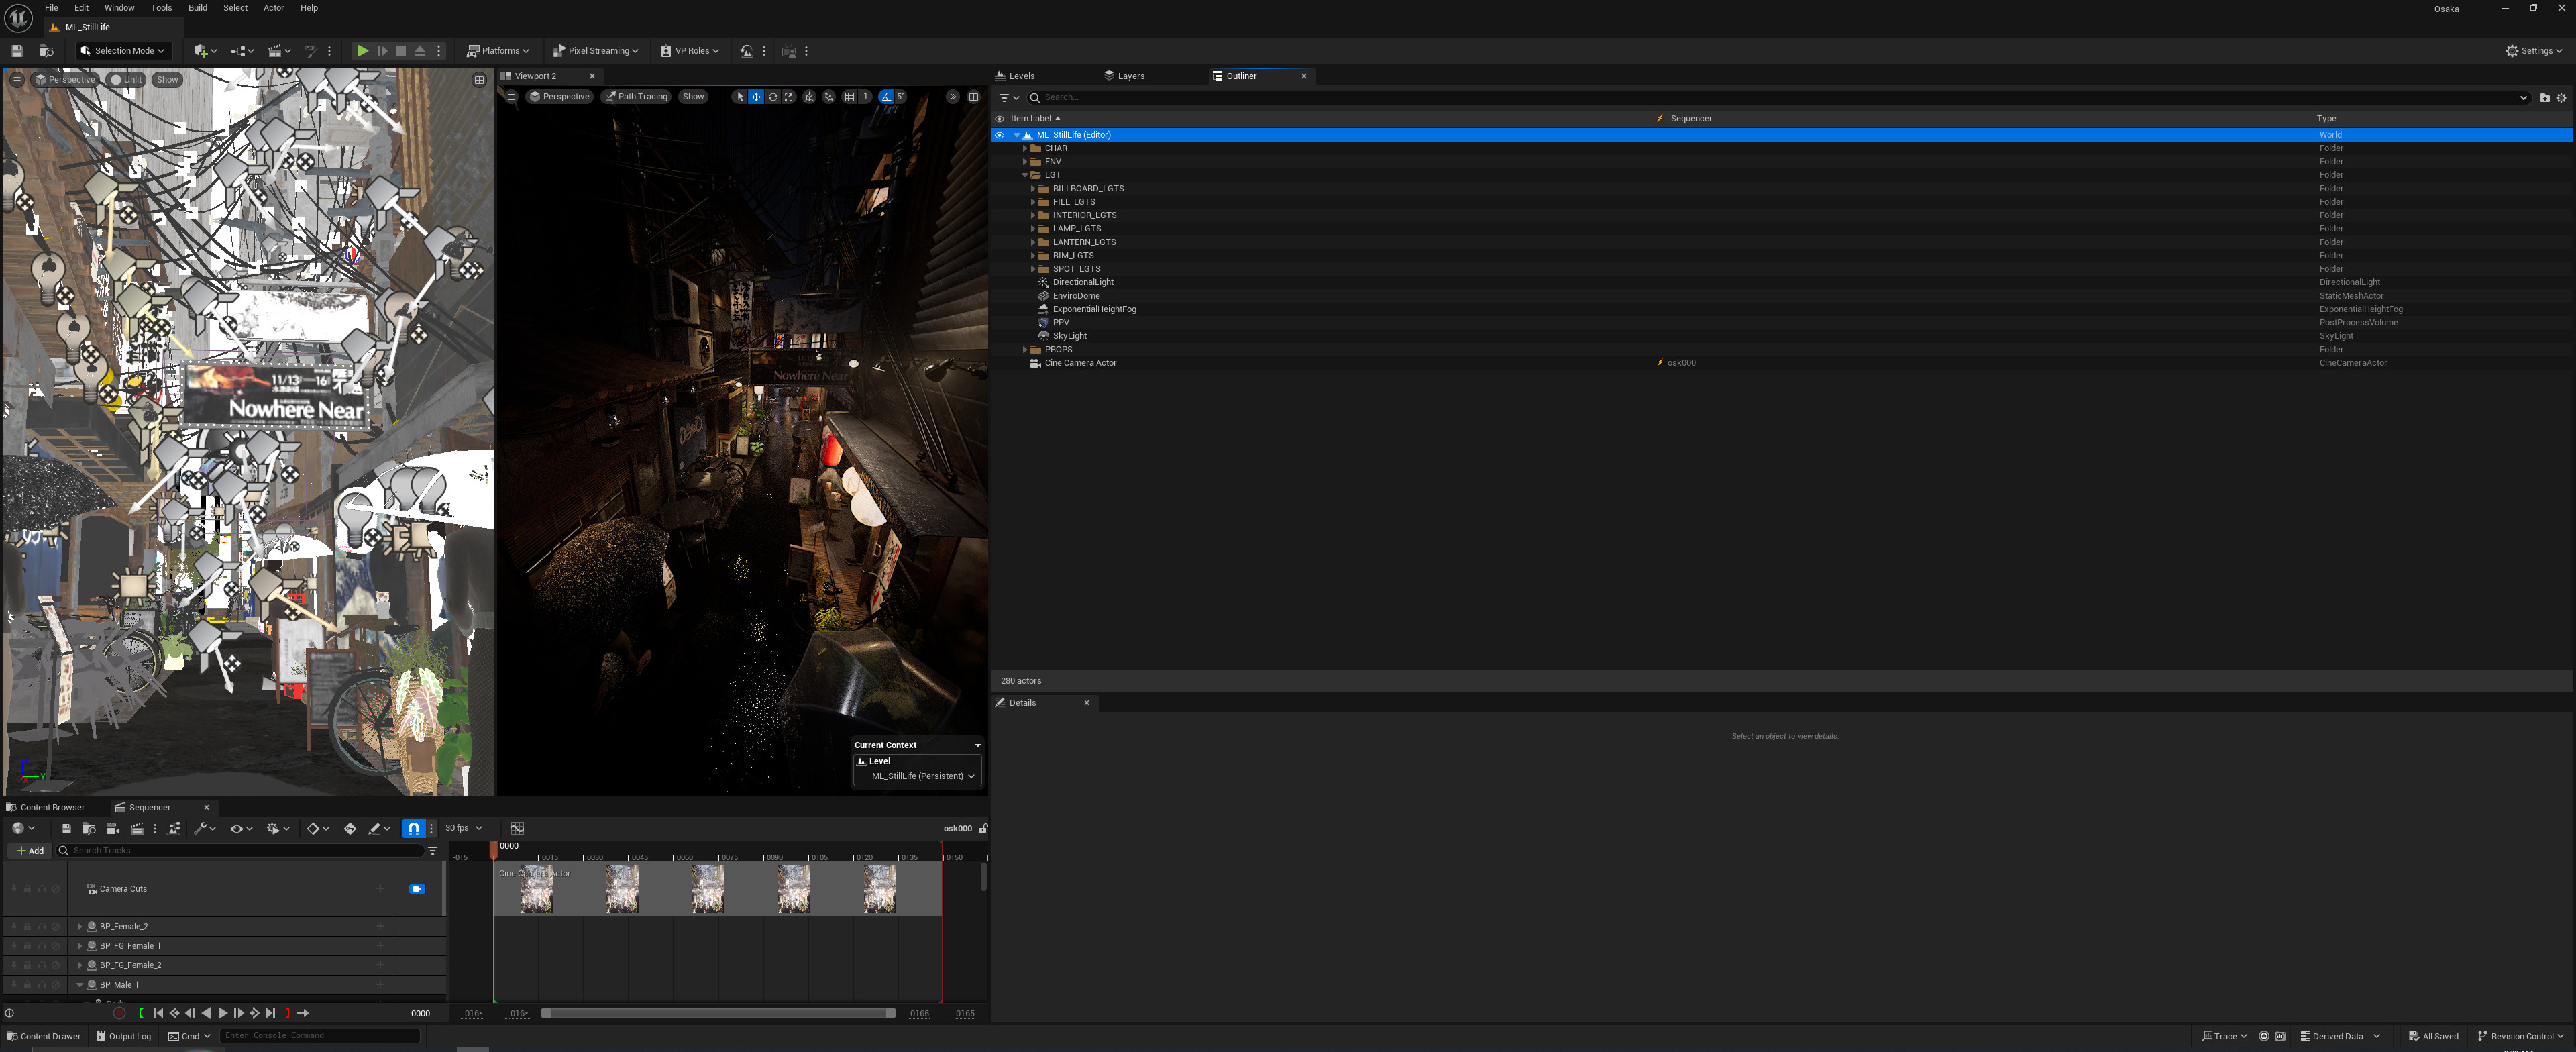Click the Stop simulation icon in the main toolbar
The height and width of the screenshot is (1052, 2576).
pos(401,51)
